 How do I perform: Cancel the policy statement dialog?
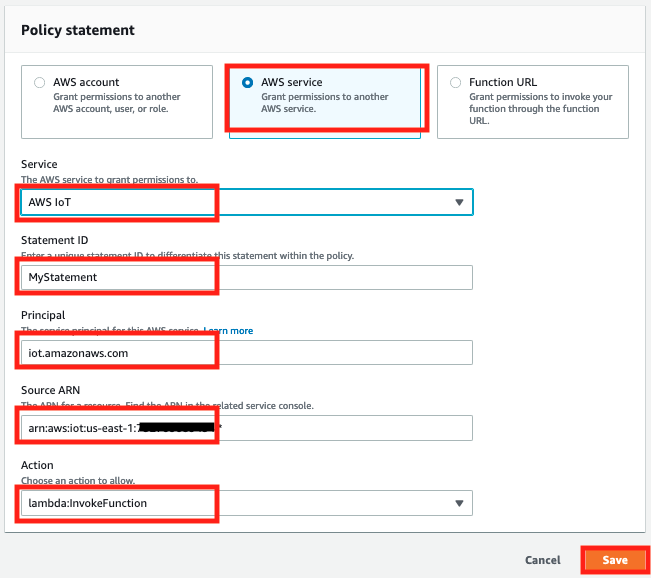(543, 560)
